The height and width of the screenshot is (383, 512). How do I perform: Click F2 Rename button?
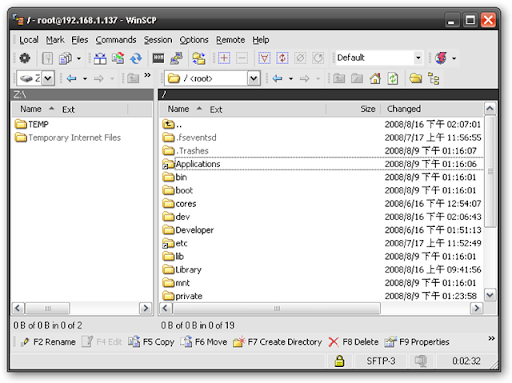(x=48, y=342)
